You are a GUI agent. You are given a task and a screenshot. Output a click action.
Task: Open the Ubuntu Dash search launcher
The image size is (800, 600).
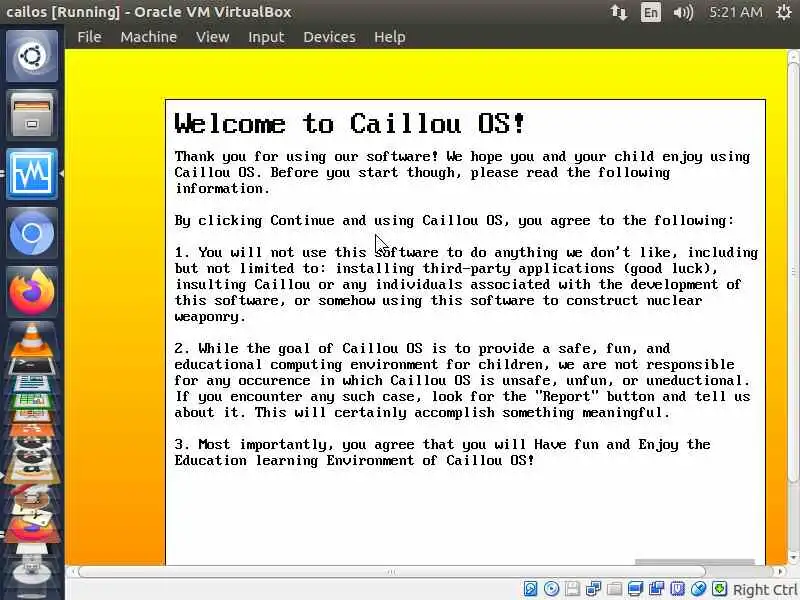(32, 56)
